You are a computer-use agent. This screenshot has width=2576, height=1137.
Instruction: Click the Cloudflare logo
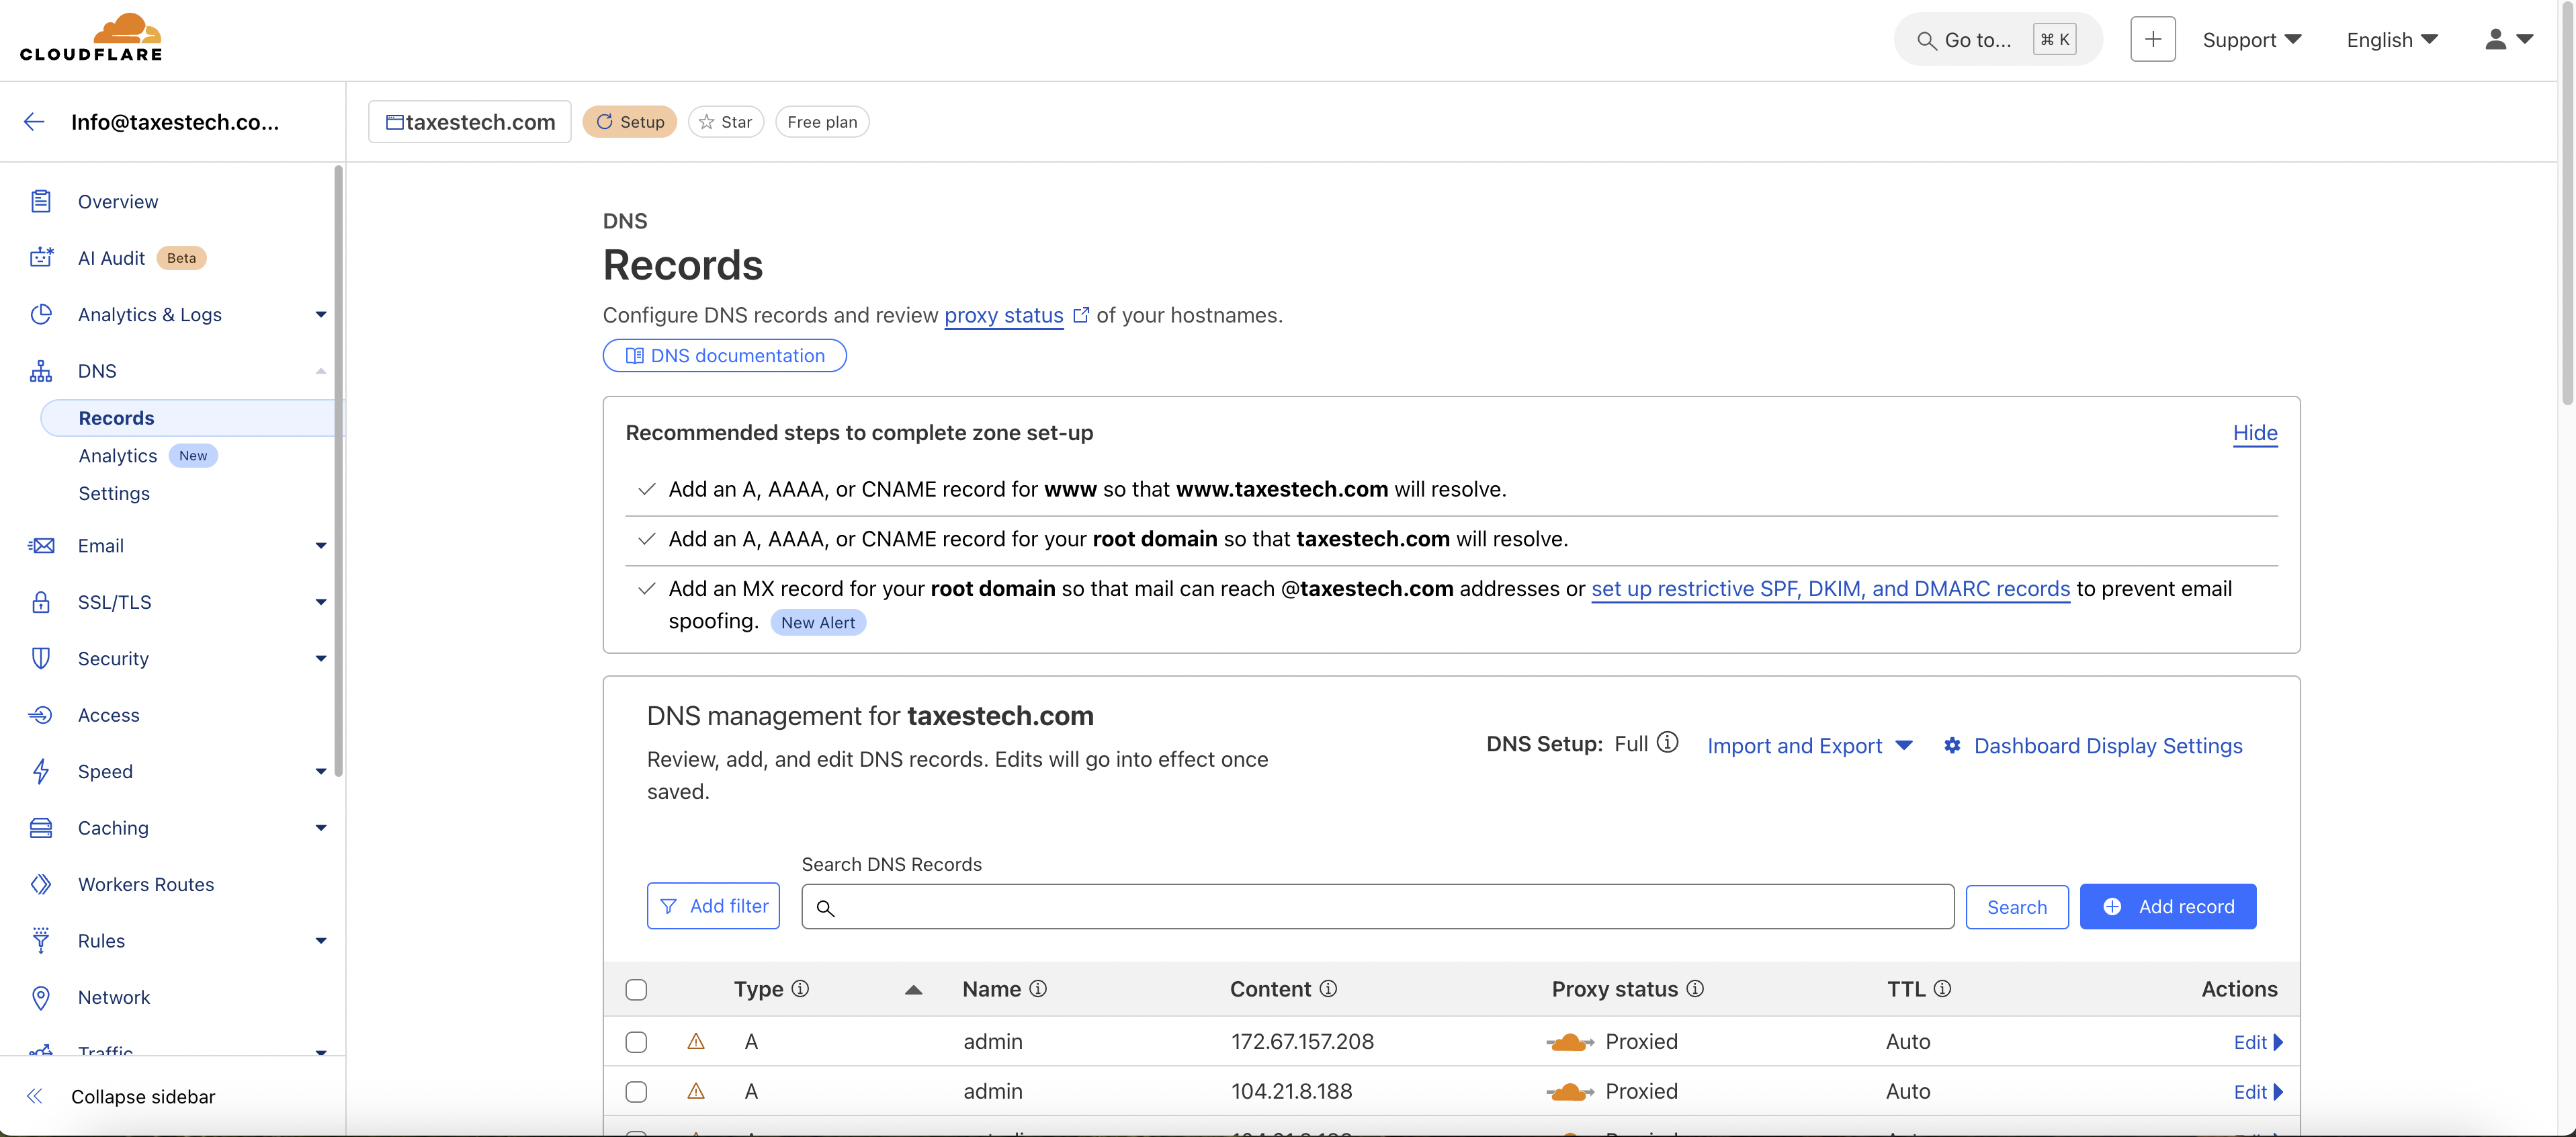click(91, 38)
